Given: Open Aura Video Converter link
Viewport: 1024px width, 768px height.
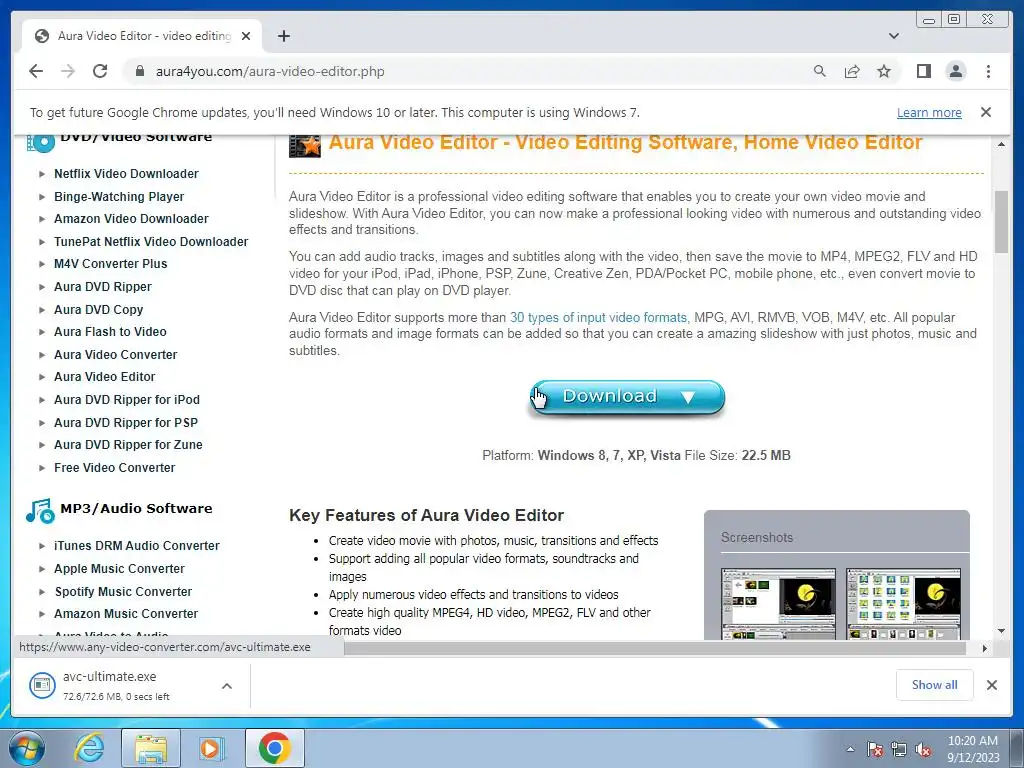Looking at the screenshot, I should point(116,355).
